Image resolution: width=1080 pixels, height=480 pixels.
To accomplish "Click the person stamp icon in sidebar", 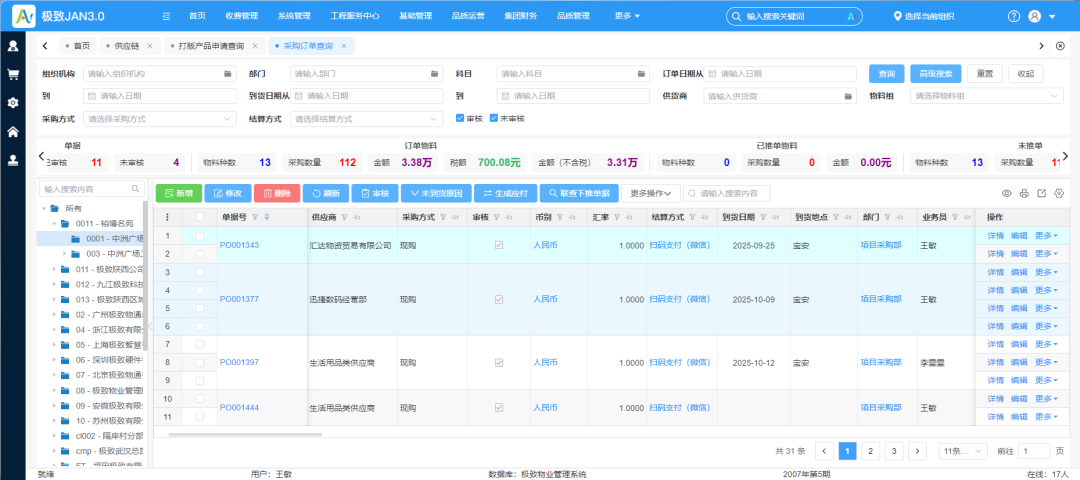I will tap(12, 160).
